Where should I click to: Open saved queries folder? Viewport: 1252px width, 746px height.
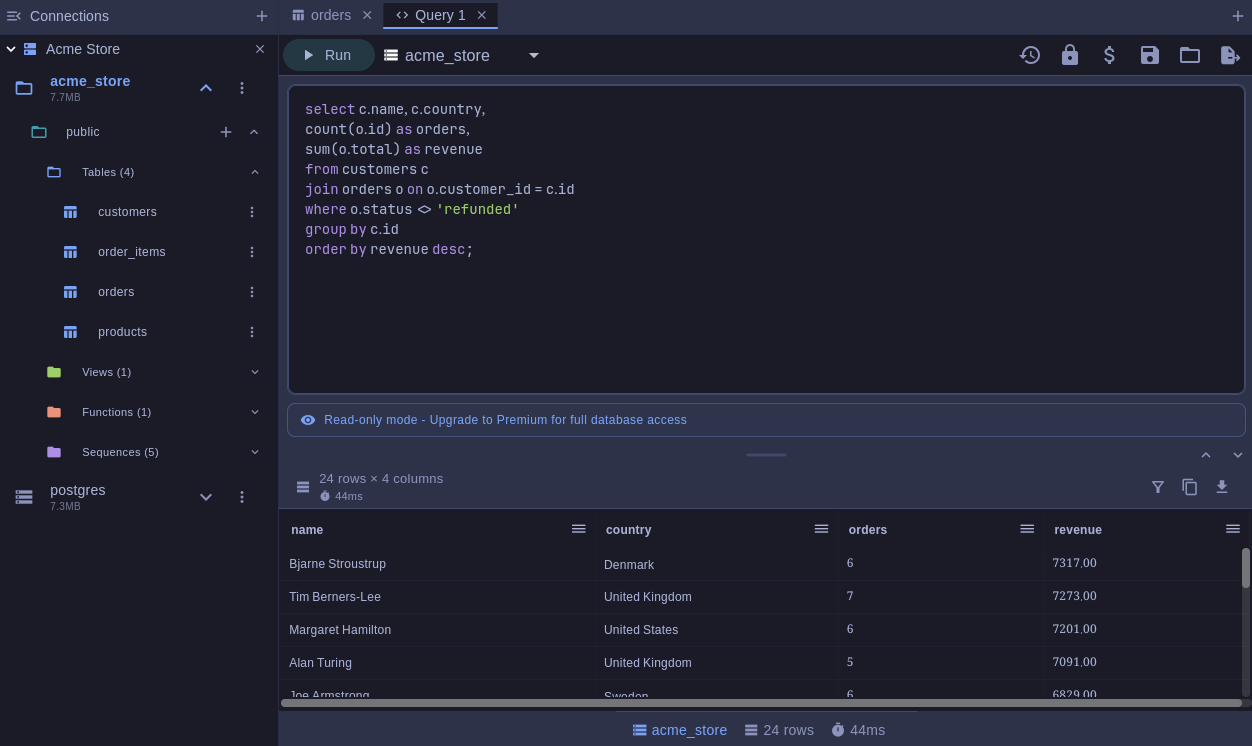pos(1190,55)
